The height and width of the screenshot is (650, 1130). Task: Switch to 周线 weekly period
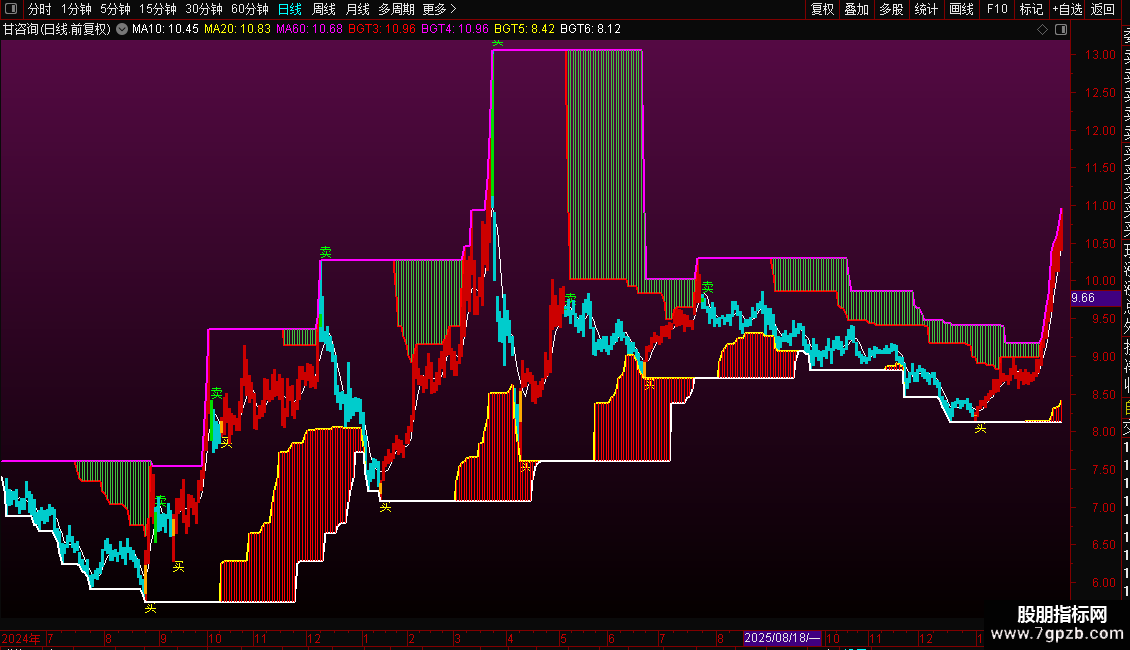coord(324,9)
